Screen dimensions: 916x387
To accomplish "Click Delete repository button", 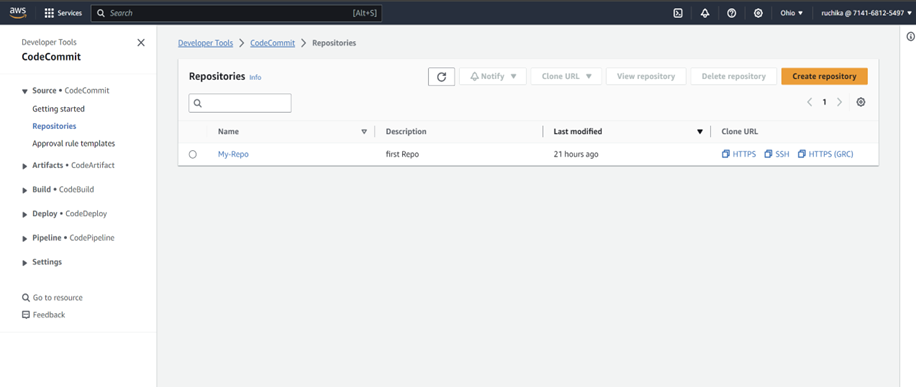I will tap(734, 77).
